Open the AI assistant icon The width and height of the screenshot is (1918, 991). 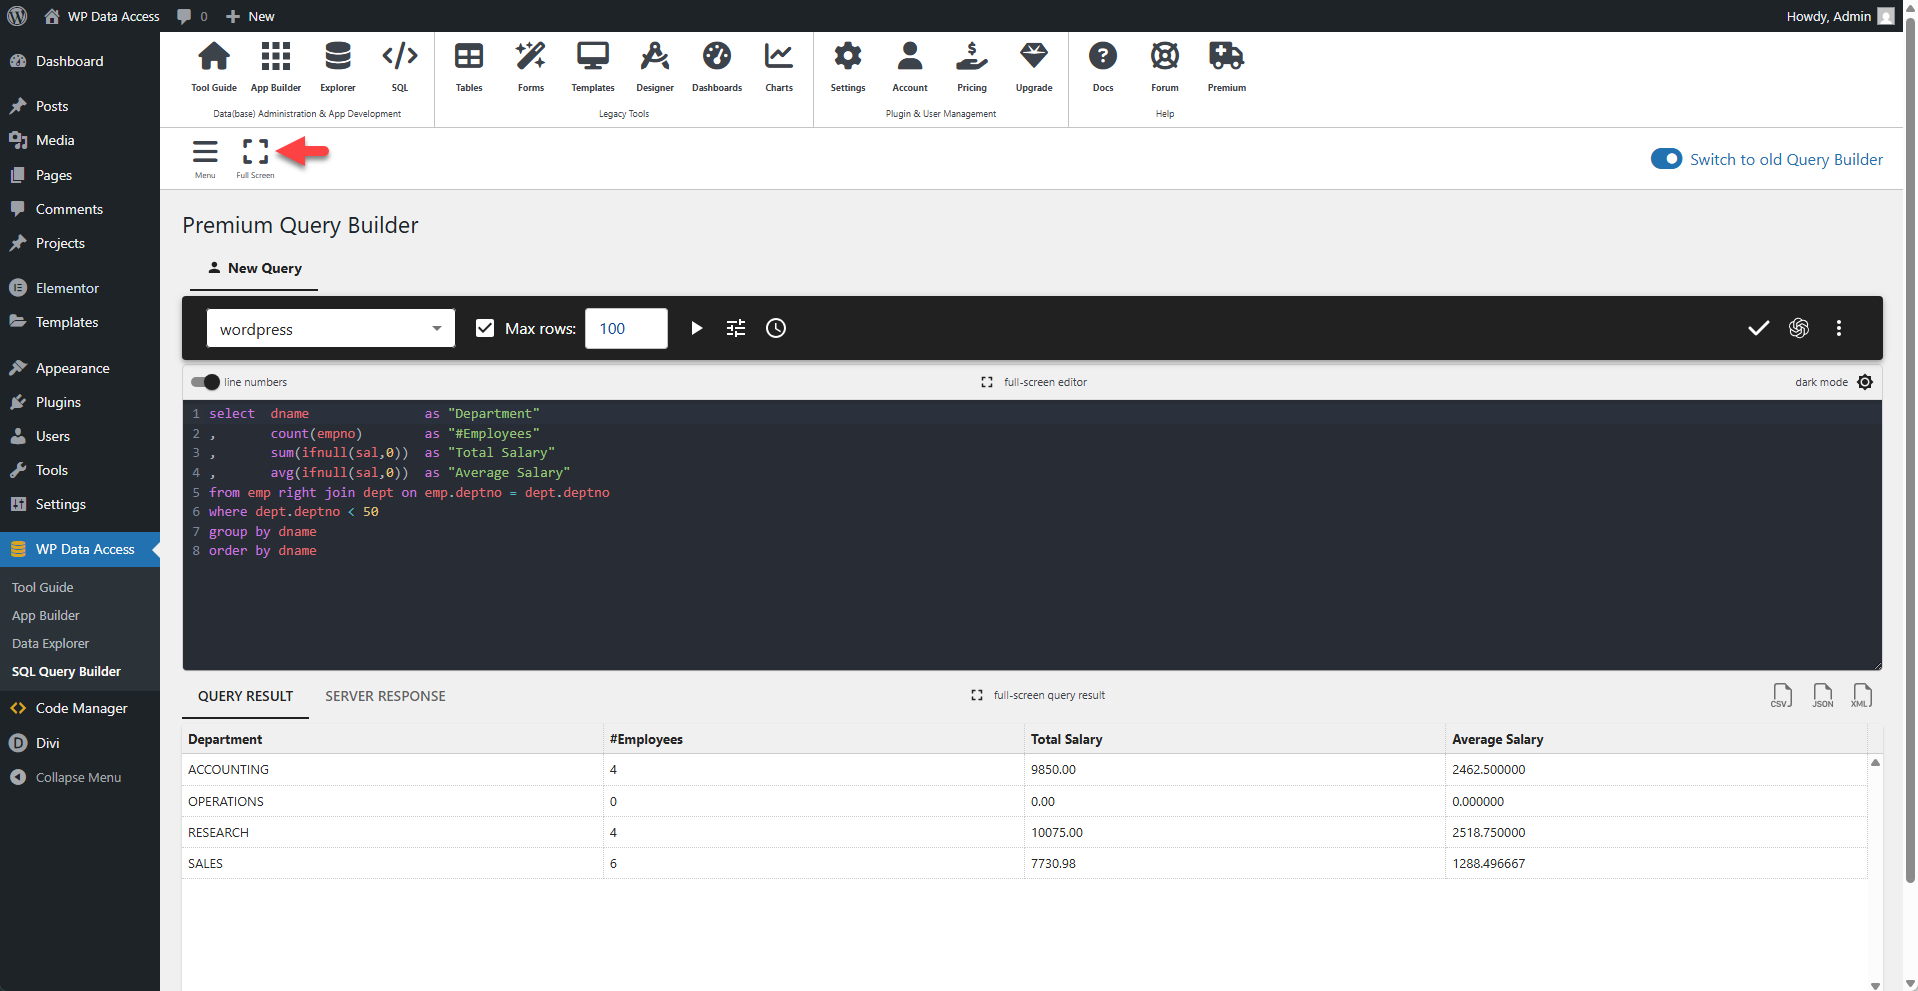[x=1799, y=328]
